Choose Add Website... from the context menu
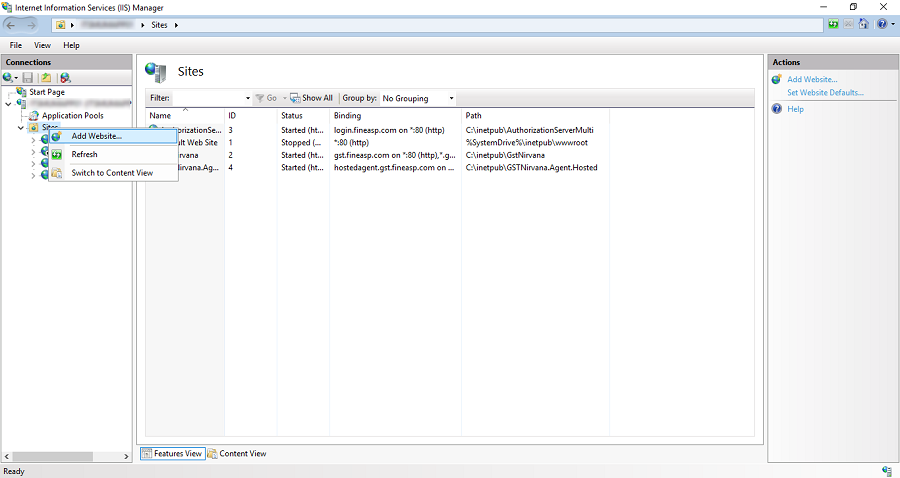This screenshot has height=478, width=900. [113, 136]
